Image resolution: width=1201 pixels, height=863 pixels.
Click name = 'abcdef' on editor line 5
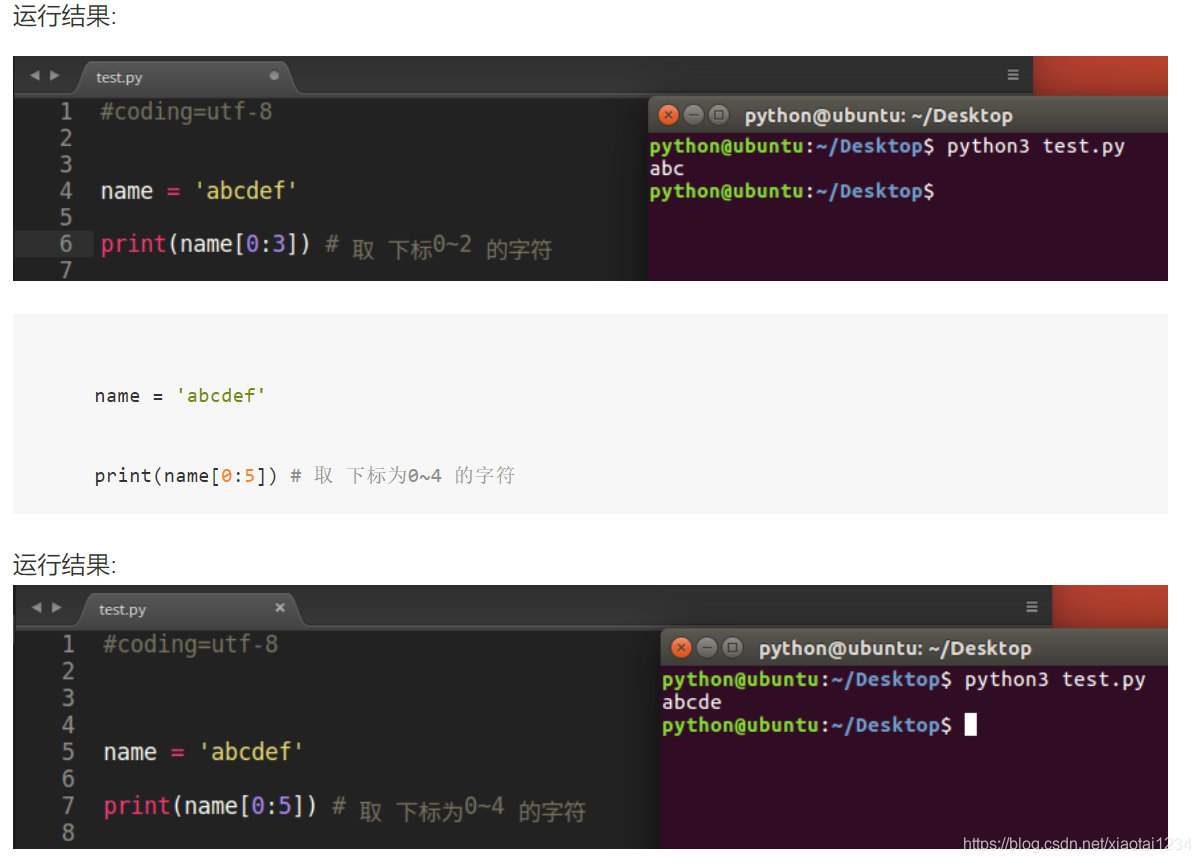(x=204, y=752)
